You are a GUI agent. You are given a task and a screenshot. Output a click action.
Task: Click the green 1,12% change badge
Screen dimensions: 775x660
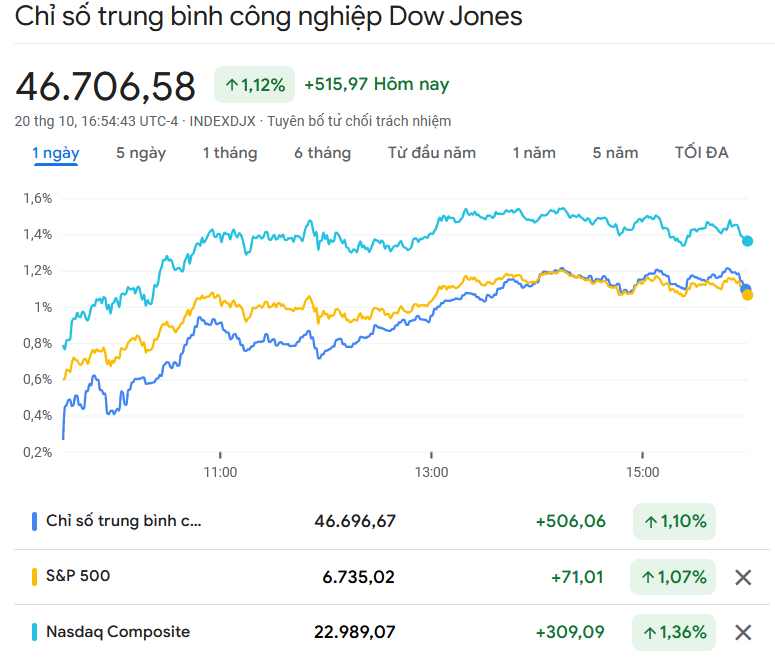(x=254, y=85)
